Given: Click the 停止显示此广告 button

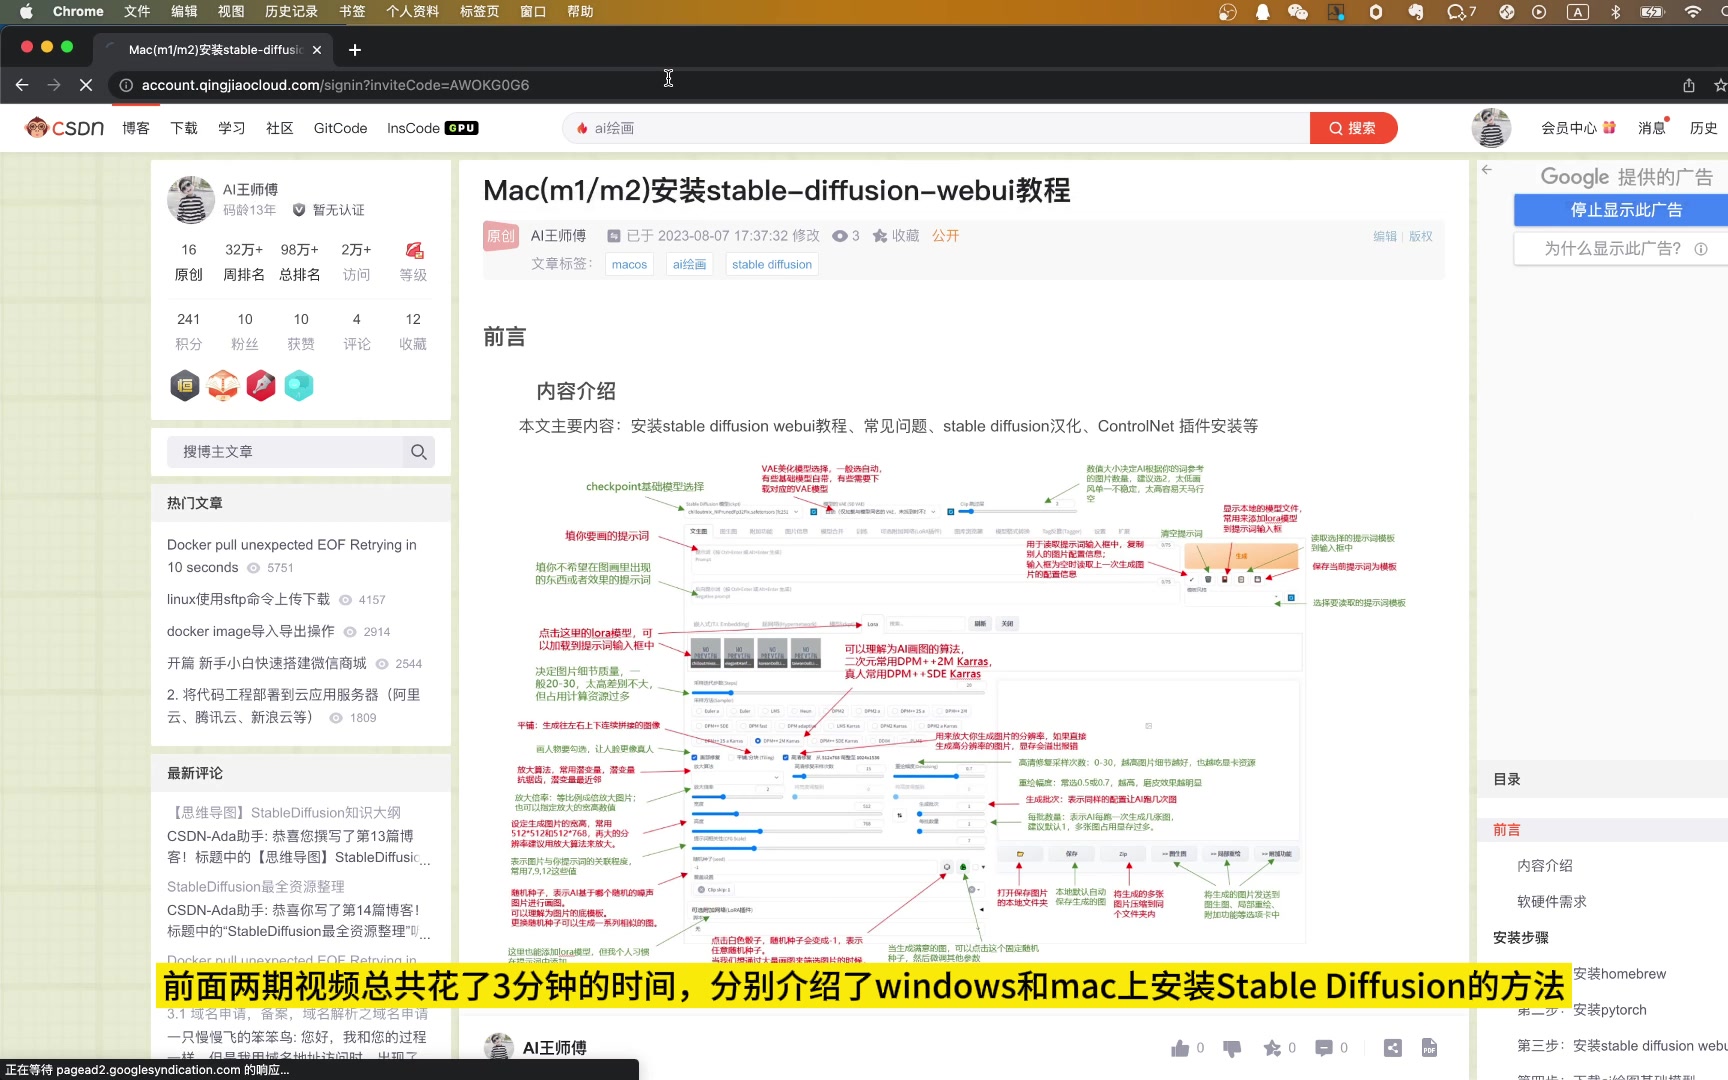Looking at the screenshot, I should 1624,210.
